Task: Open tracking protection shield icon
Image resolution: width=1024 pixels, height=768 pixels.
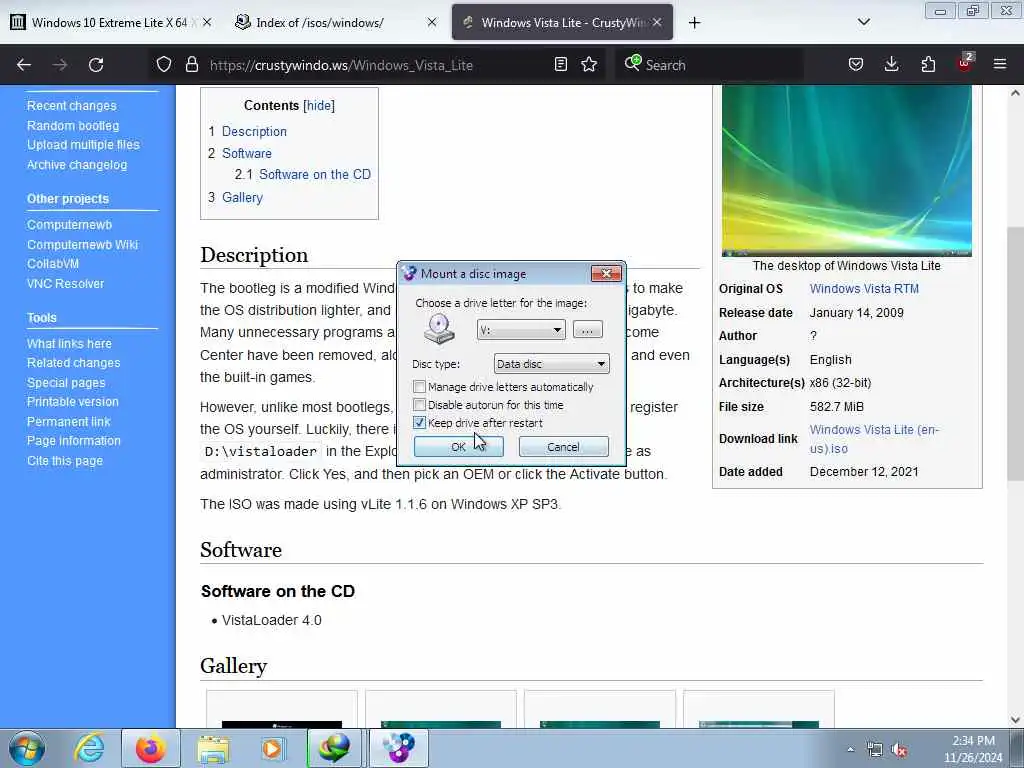Action: [164, 64]
